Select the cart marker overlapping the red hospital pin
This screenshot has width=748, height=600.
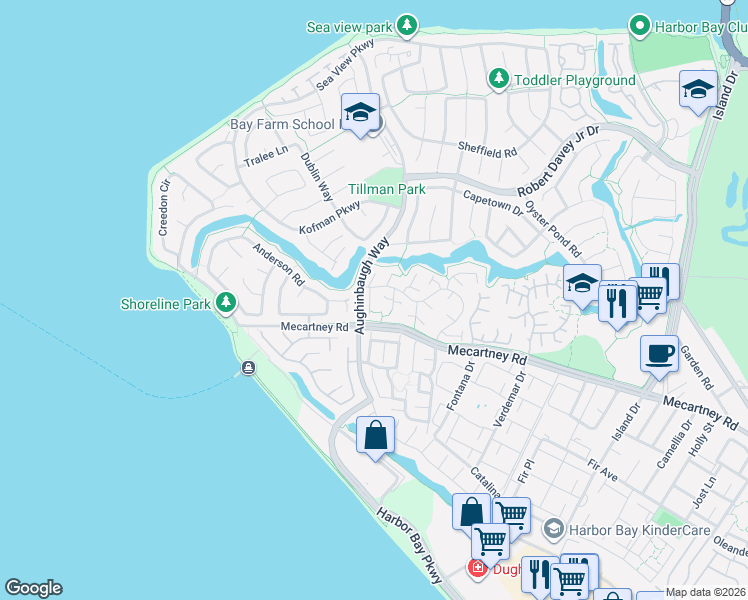click(490, 544)
